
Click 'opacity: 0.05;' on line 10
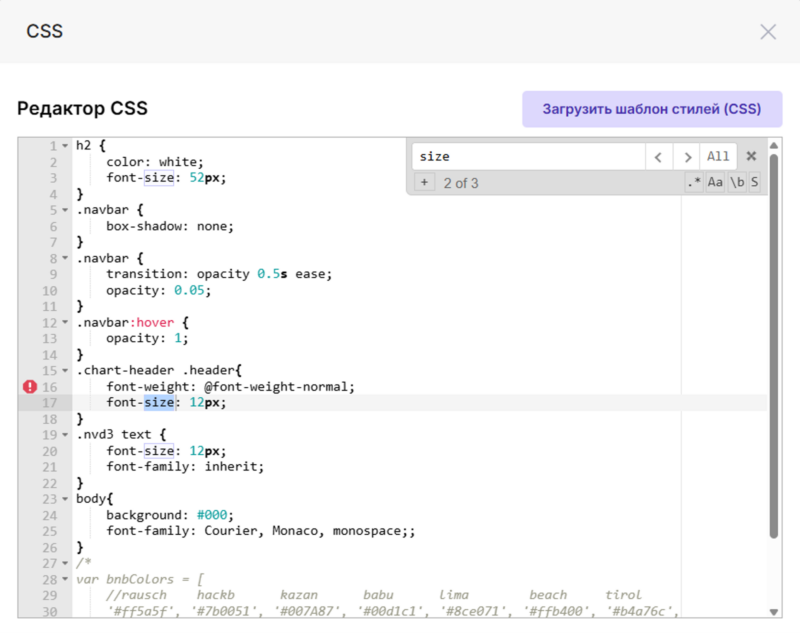pos(158,290)
